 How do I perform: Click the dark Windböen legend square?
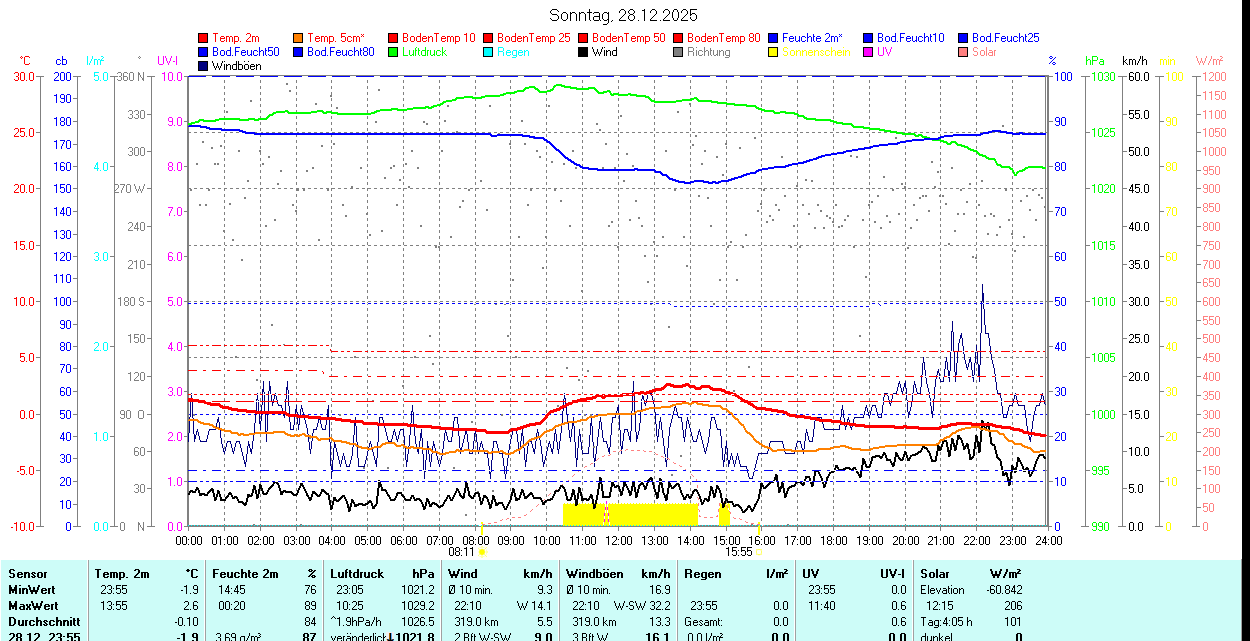click(x=204, y=66)
